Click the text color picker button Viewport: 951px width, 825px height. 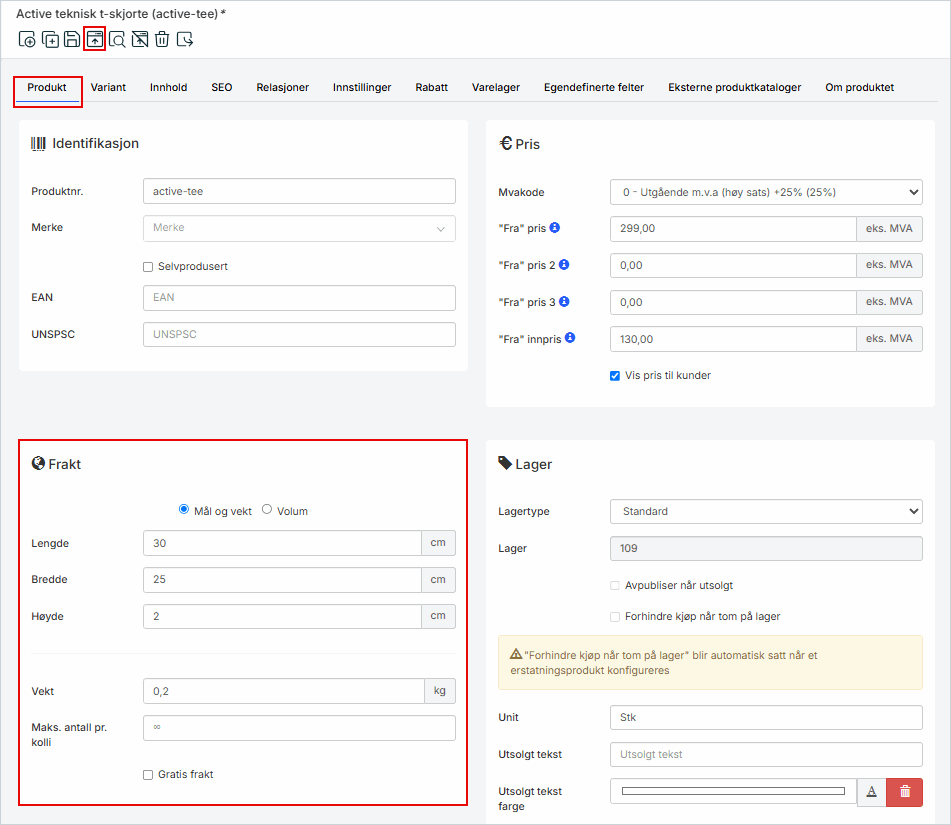871,792
